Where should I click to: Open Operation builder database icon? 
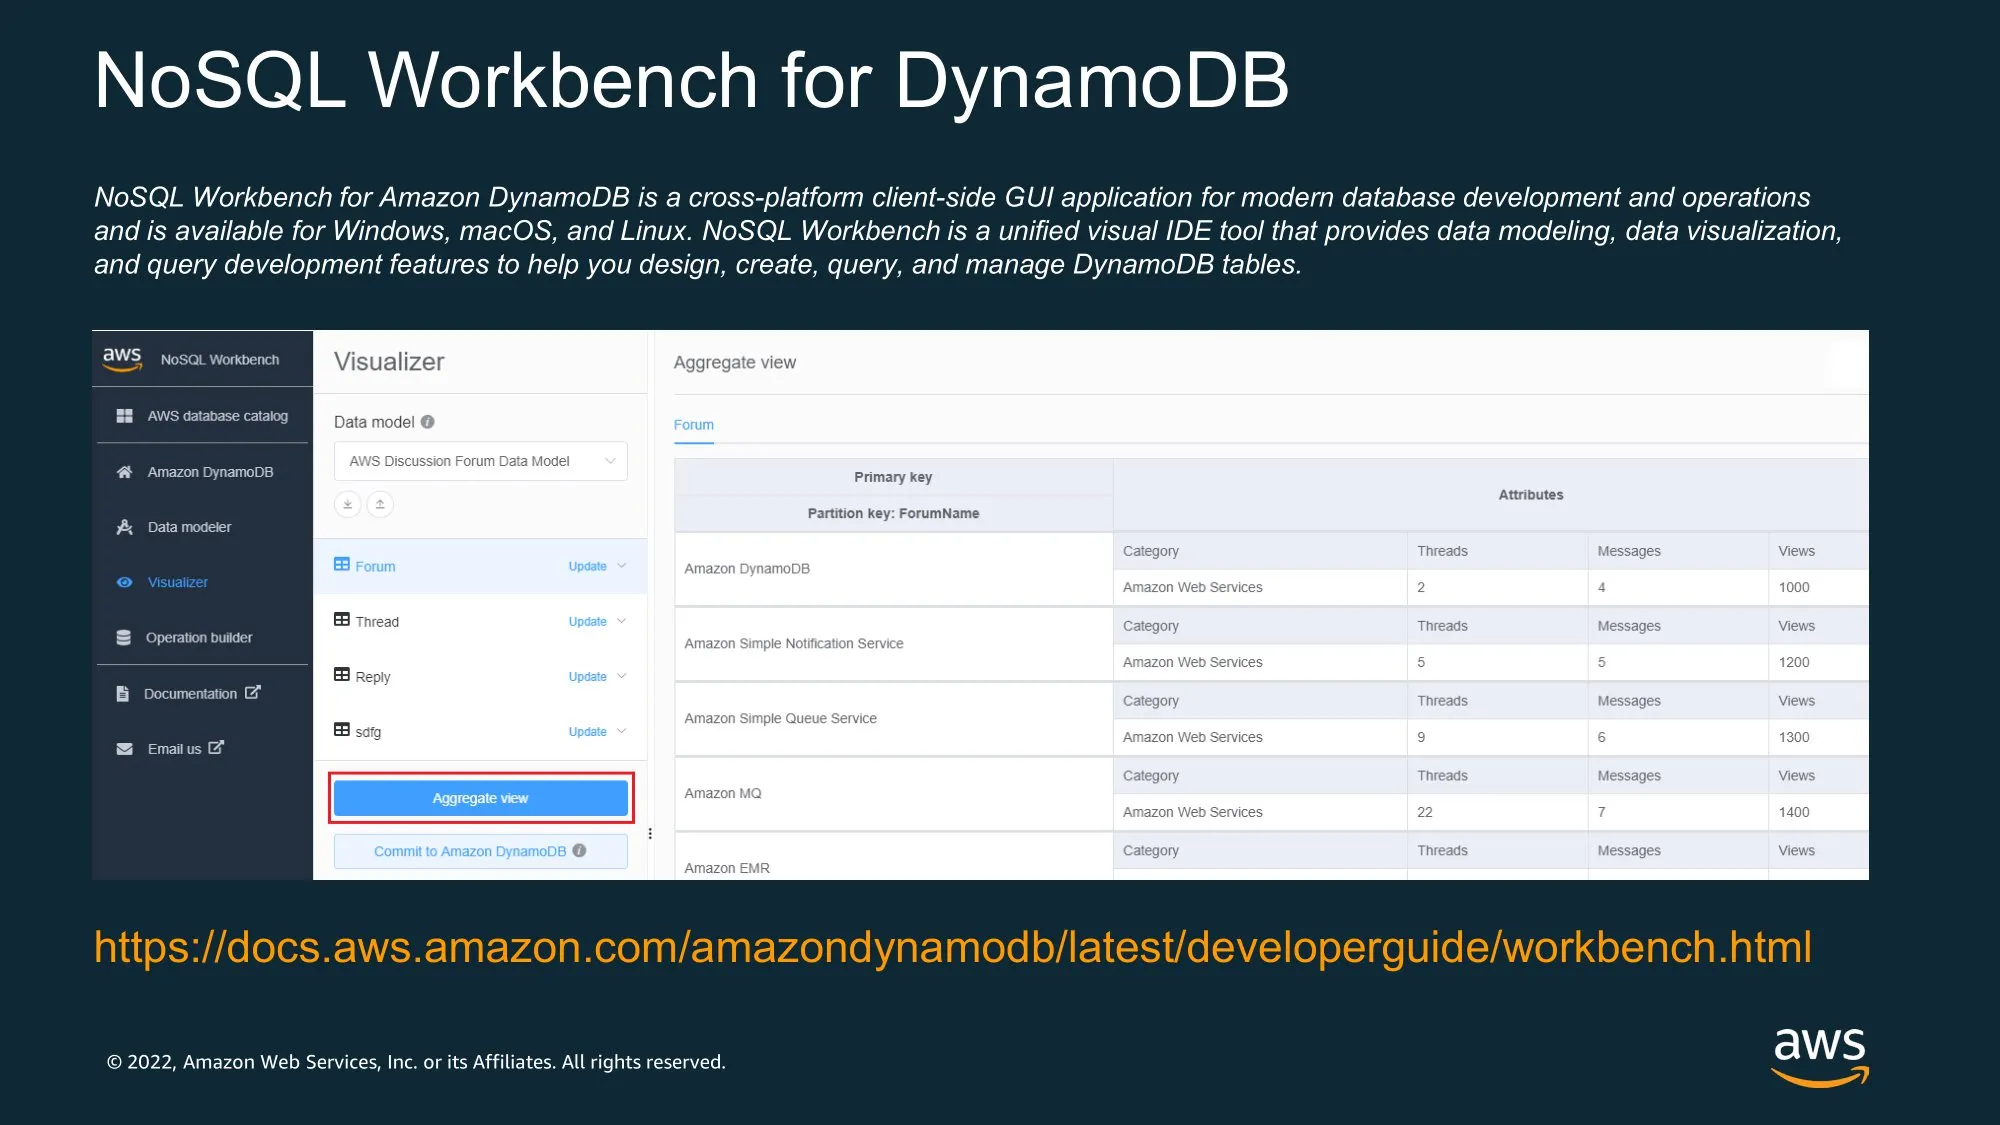tap(123, 638)
